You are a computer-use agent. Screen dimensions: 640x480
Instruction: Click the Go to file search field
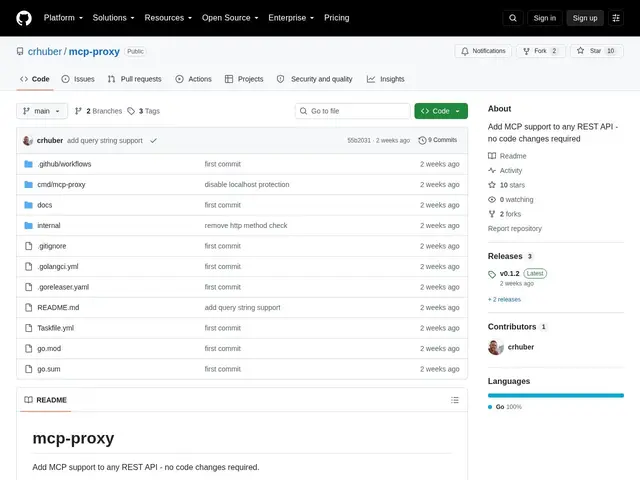click(353, 111)
